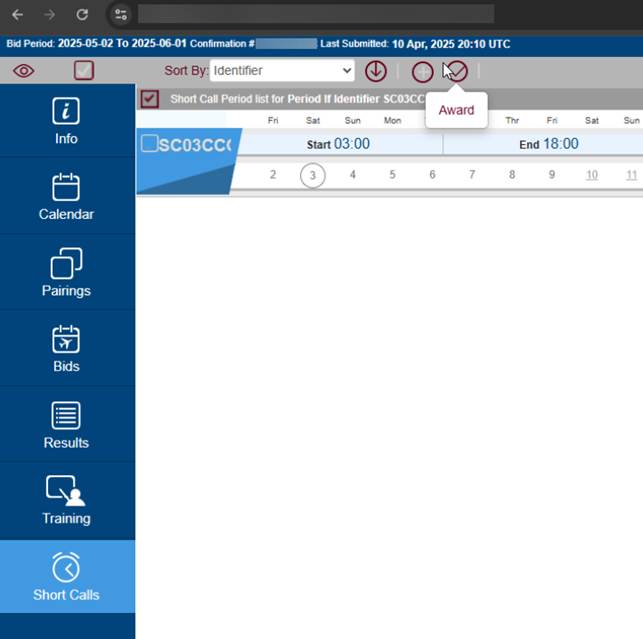This screenshot has height=639, width=643.
Task: Select day 5 in the date row
Action: click(392, 175)
